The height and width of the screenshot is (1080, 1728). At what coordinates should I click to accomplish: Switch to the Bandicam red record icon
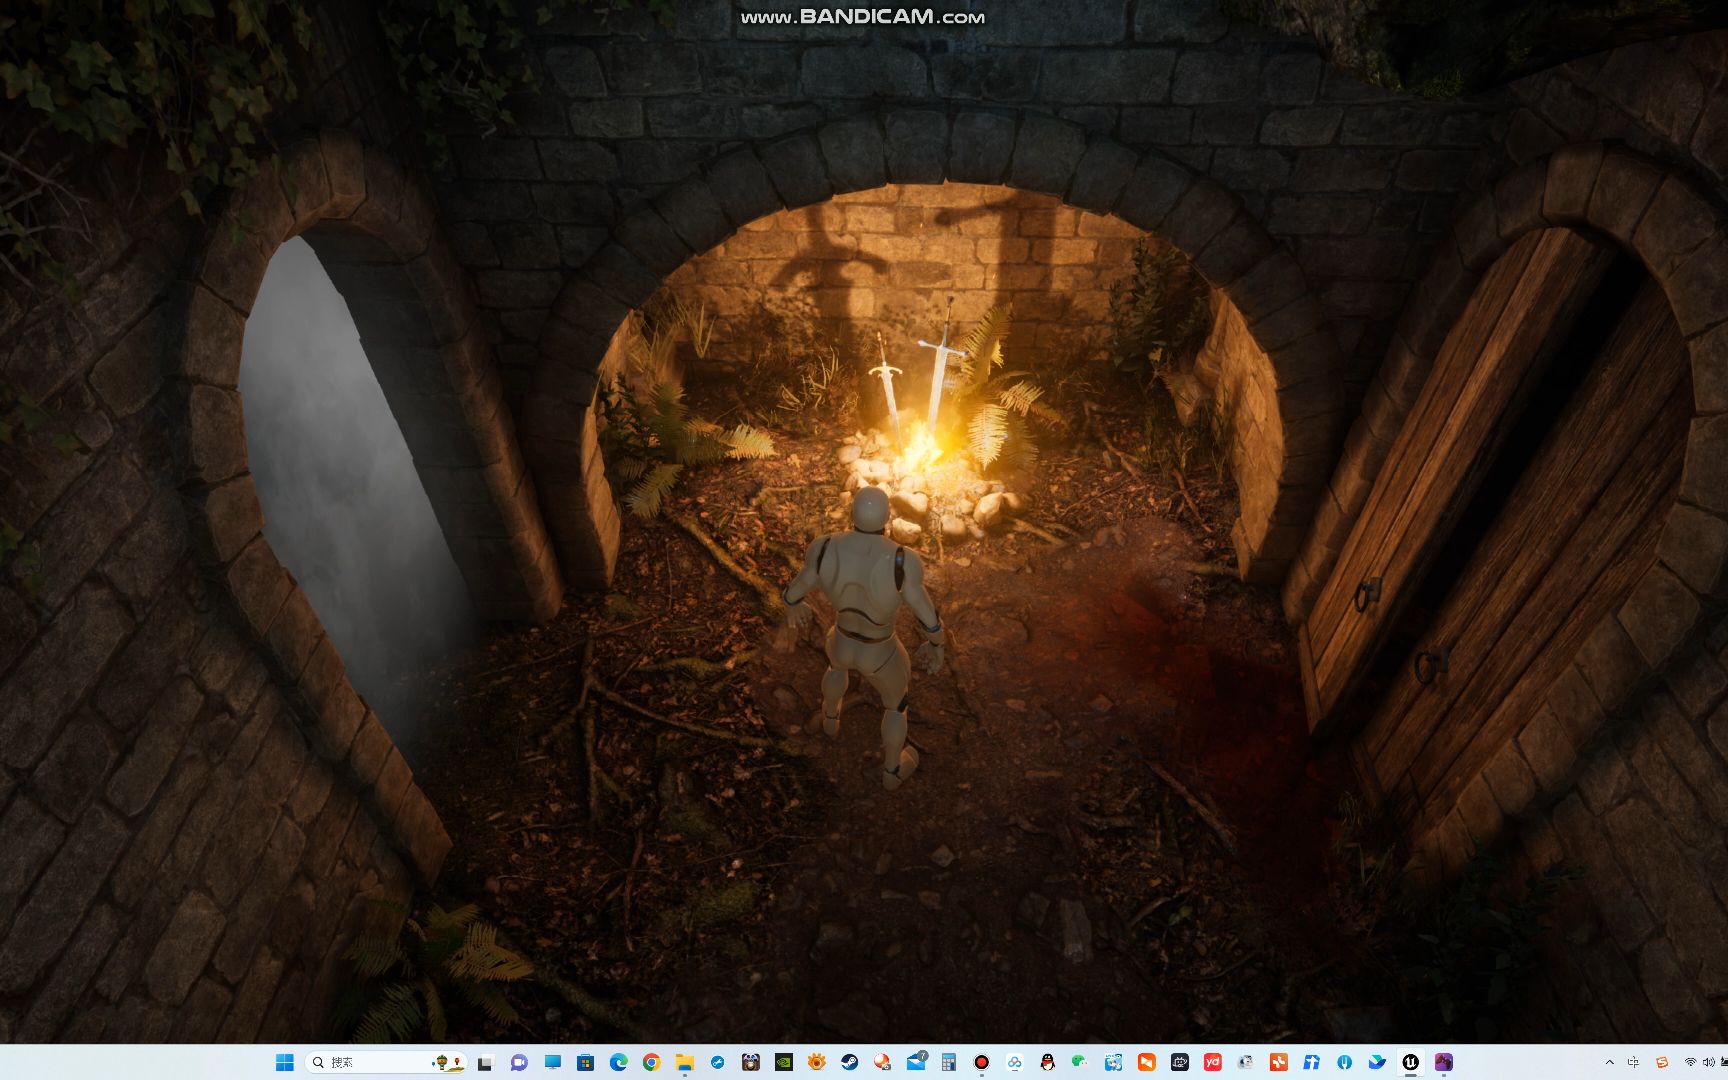981,1062
